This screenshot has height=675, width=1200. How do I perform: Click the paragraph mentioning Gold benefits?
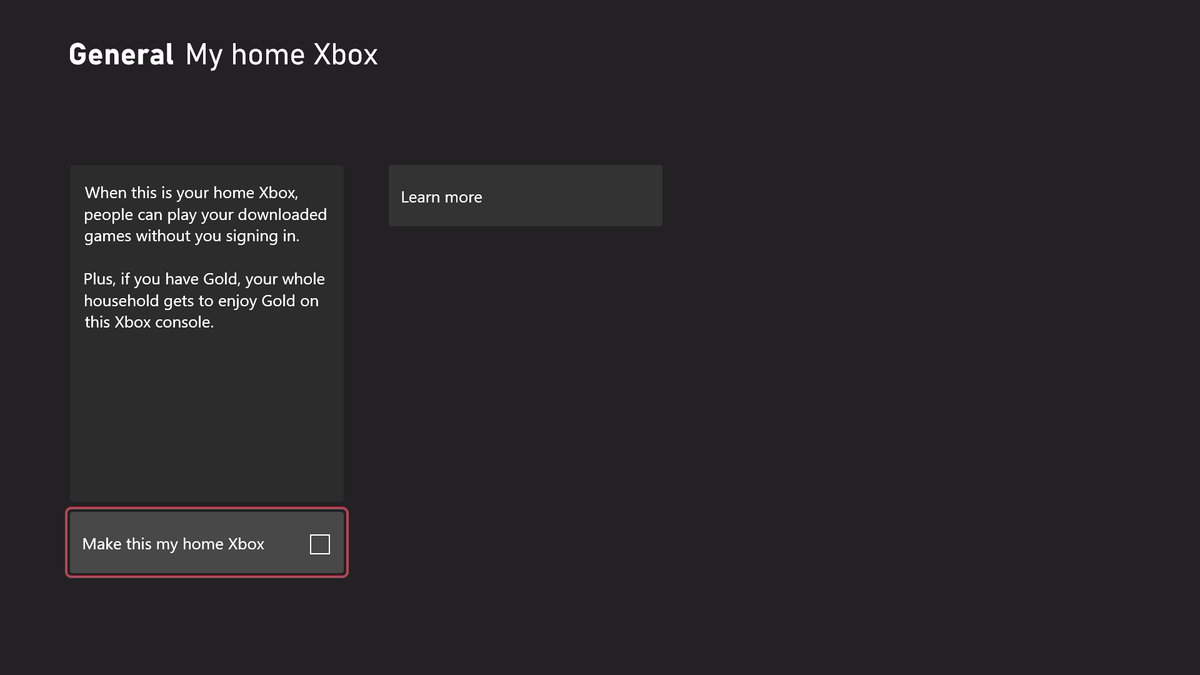(204, 300)
